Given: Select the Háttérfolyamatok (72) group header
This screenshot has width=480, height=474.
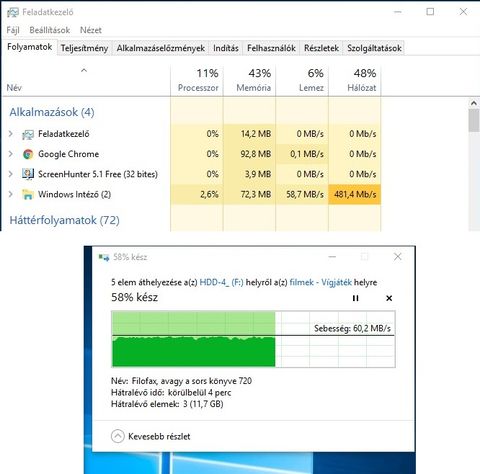Looking at the screenshot, I should point(64,220).
